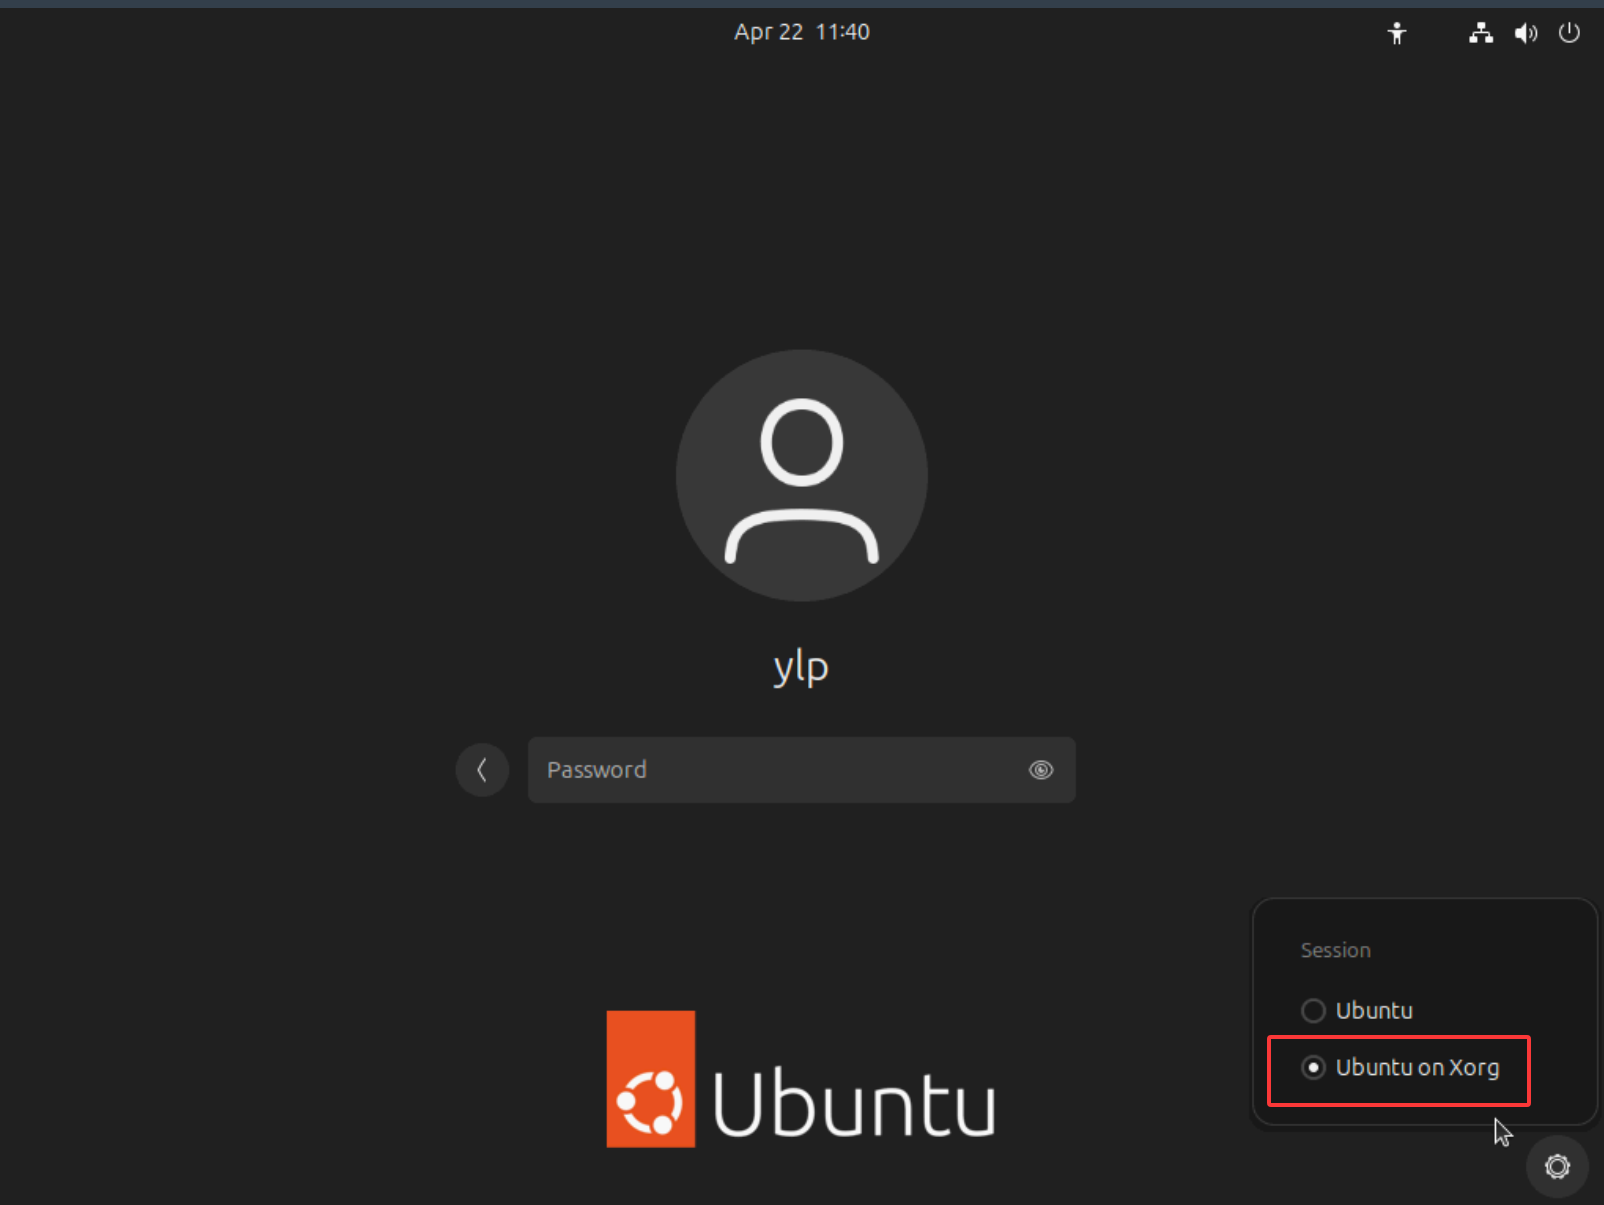Viewport: 1604px width, 1205px height.
Task: Open the power menu icon
Action: 1569,33
